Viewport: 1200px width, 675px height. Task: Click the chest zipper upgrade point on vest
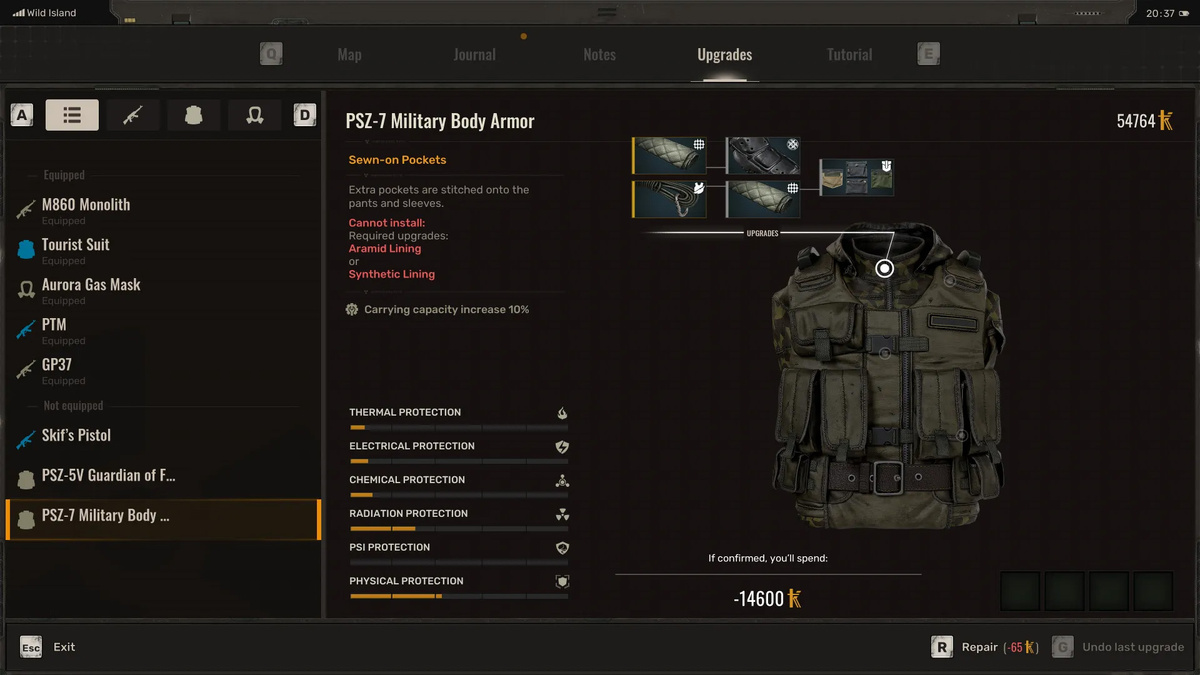point(884,353)
